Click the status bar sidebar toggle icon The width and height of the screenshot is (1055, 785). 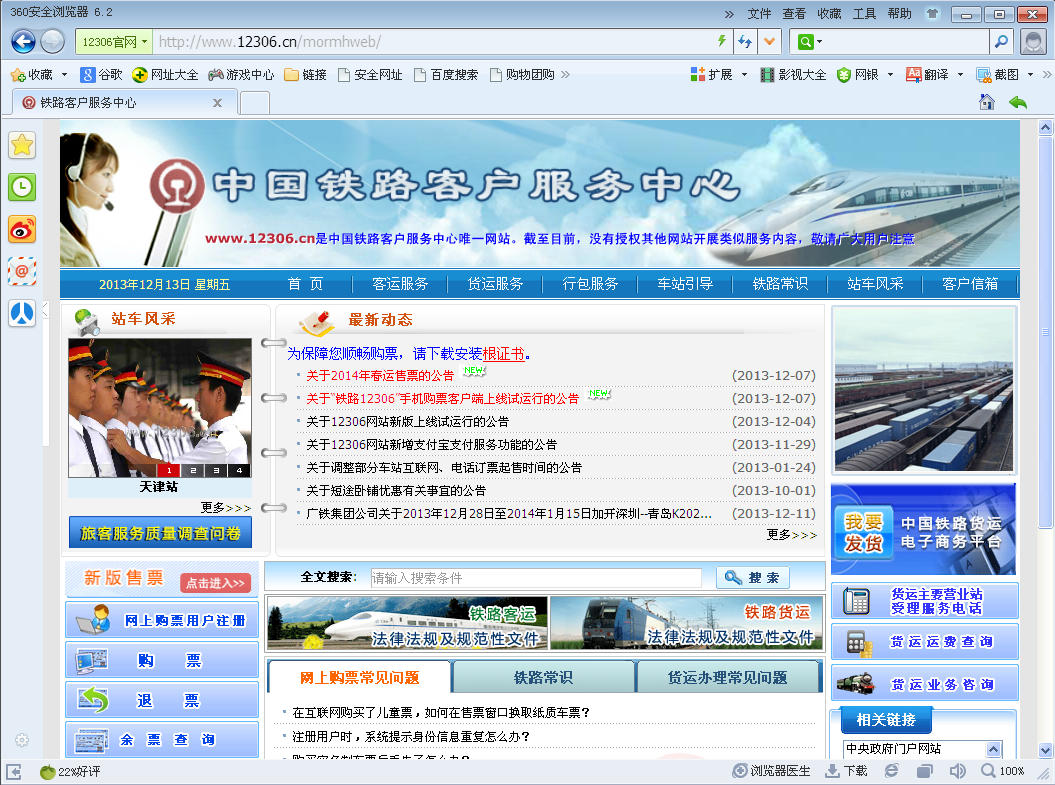[13, 772]
